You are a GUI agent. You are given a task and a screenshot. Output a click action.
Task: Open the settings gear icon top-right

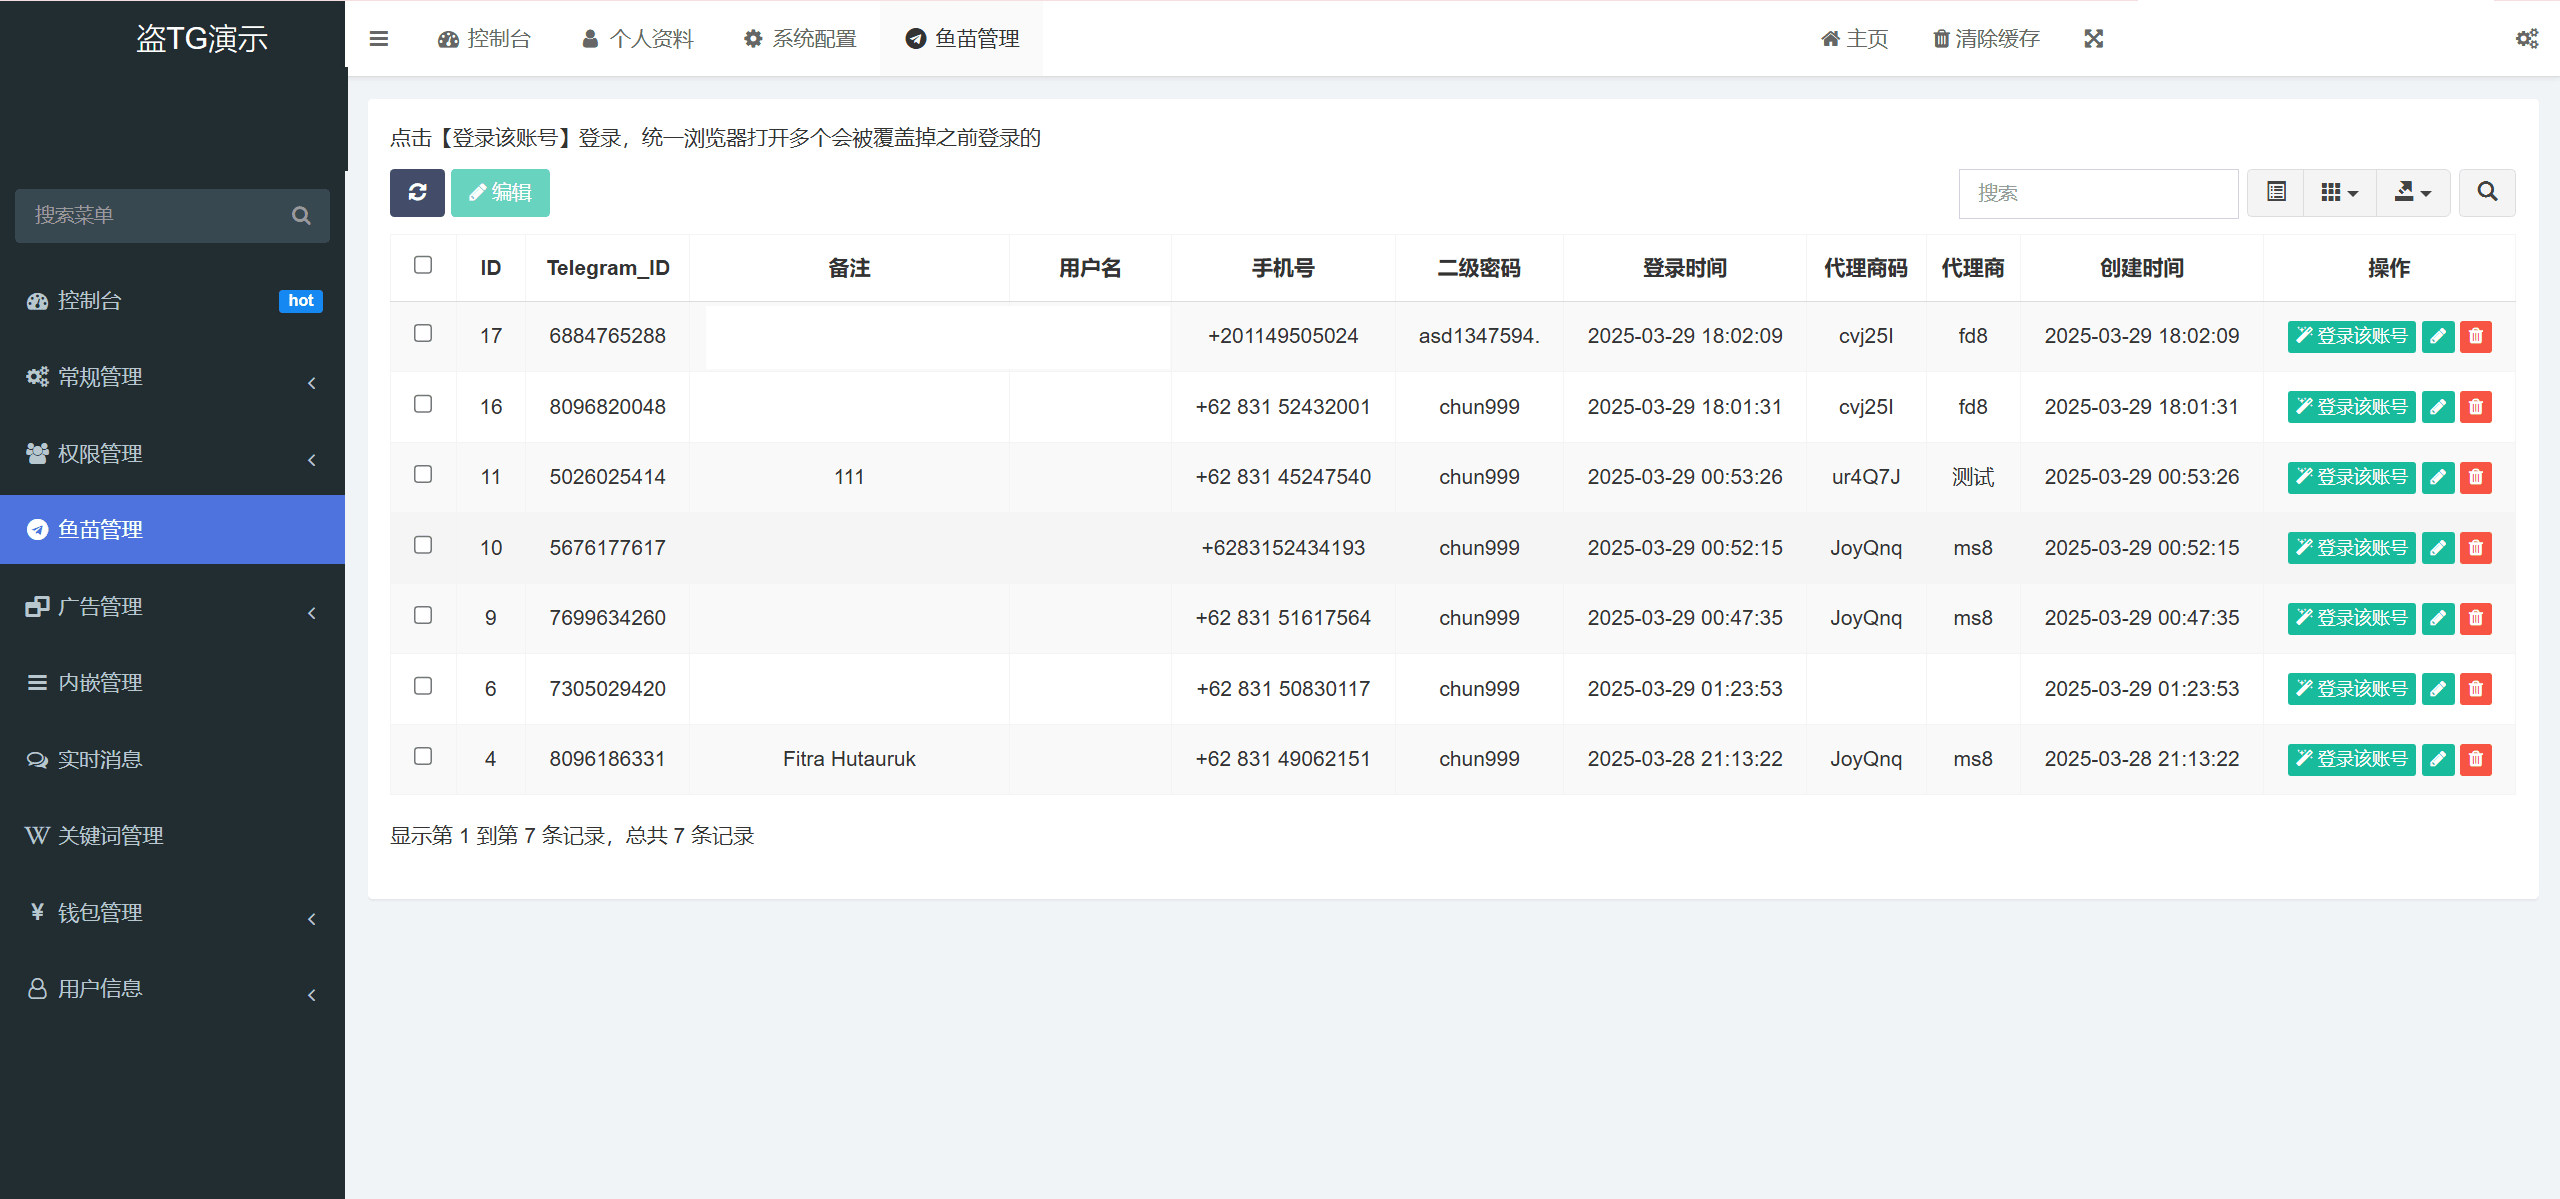tap(2528, 38)
